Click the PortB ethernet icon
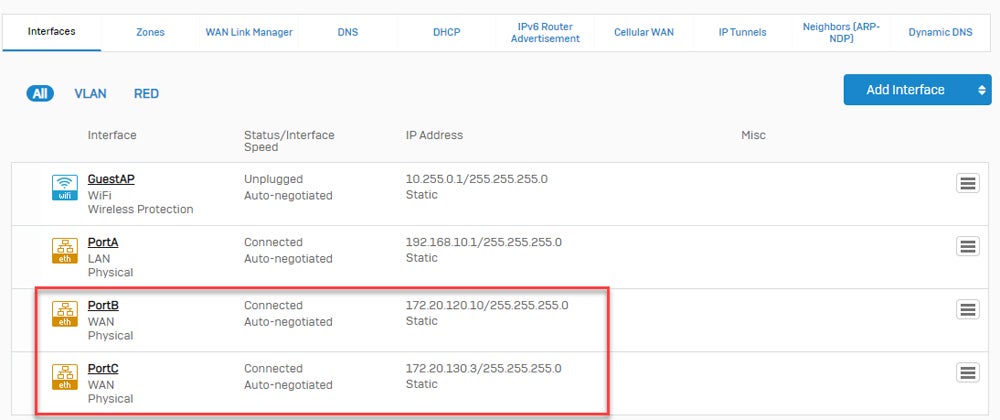 [65, 313]
